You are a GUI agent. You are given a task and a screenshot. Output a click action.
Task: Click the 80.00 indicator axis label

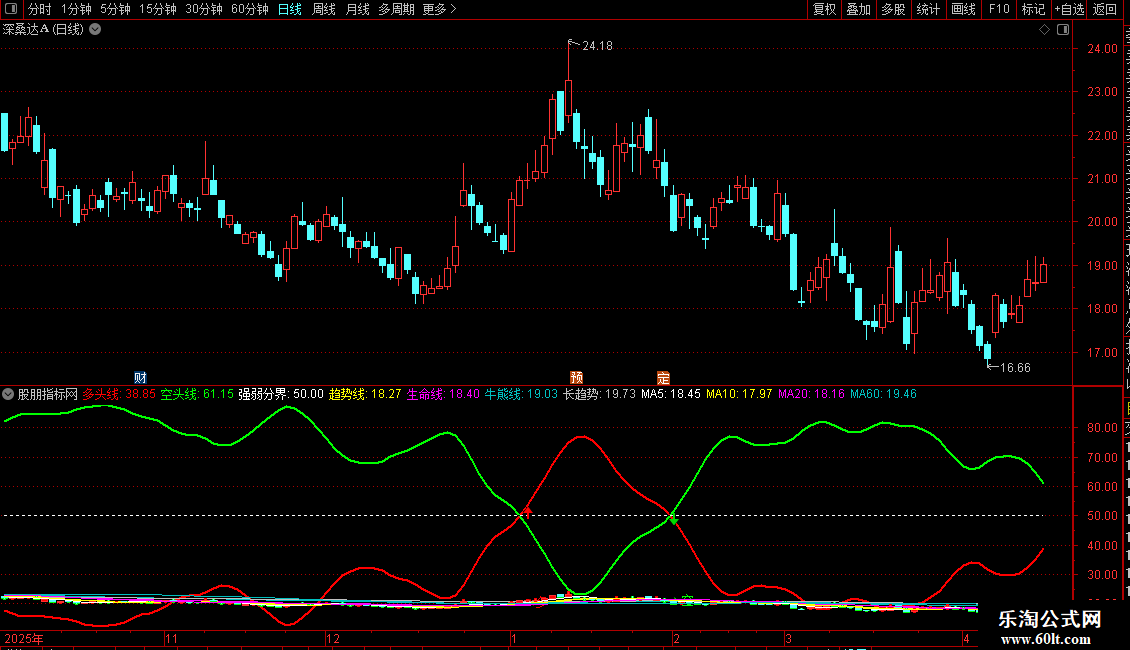click(1103, 427)
